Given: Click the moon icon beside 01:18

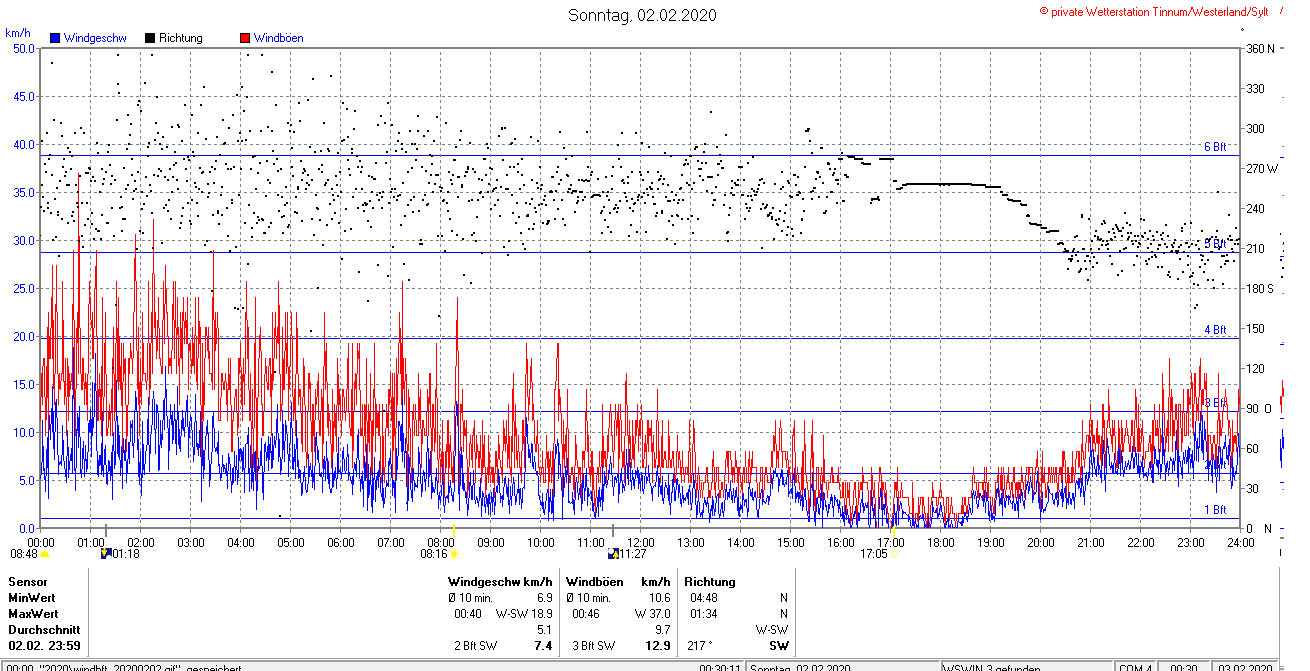Looking at the screenshot, I should click(105, 552).
